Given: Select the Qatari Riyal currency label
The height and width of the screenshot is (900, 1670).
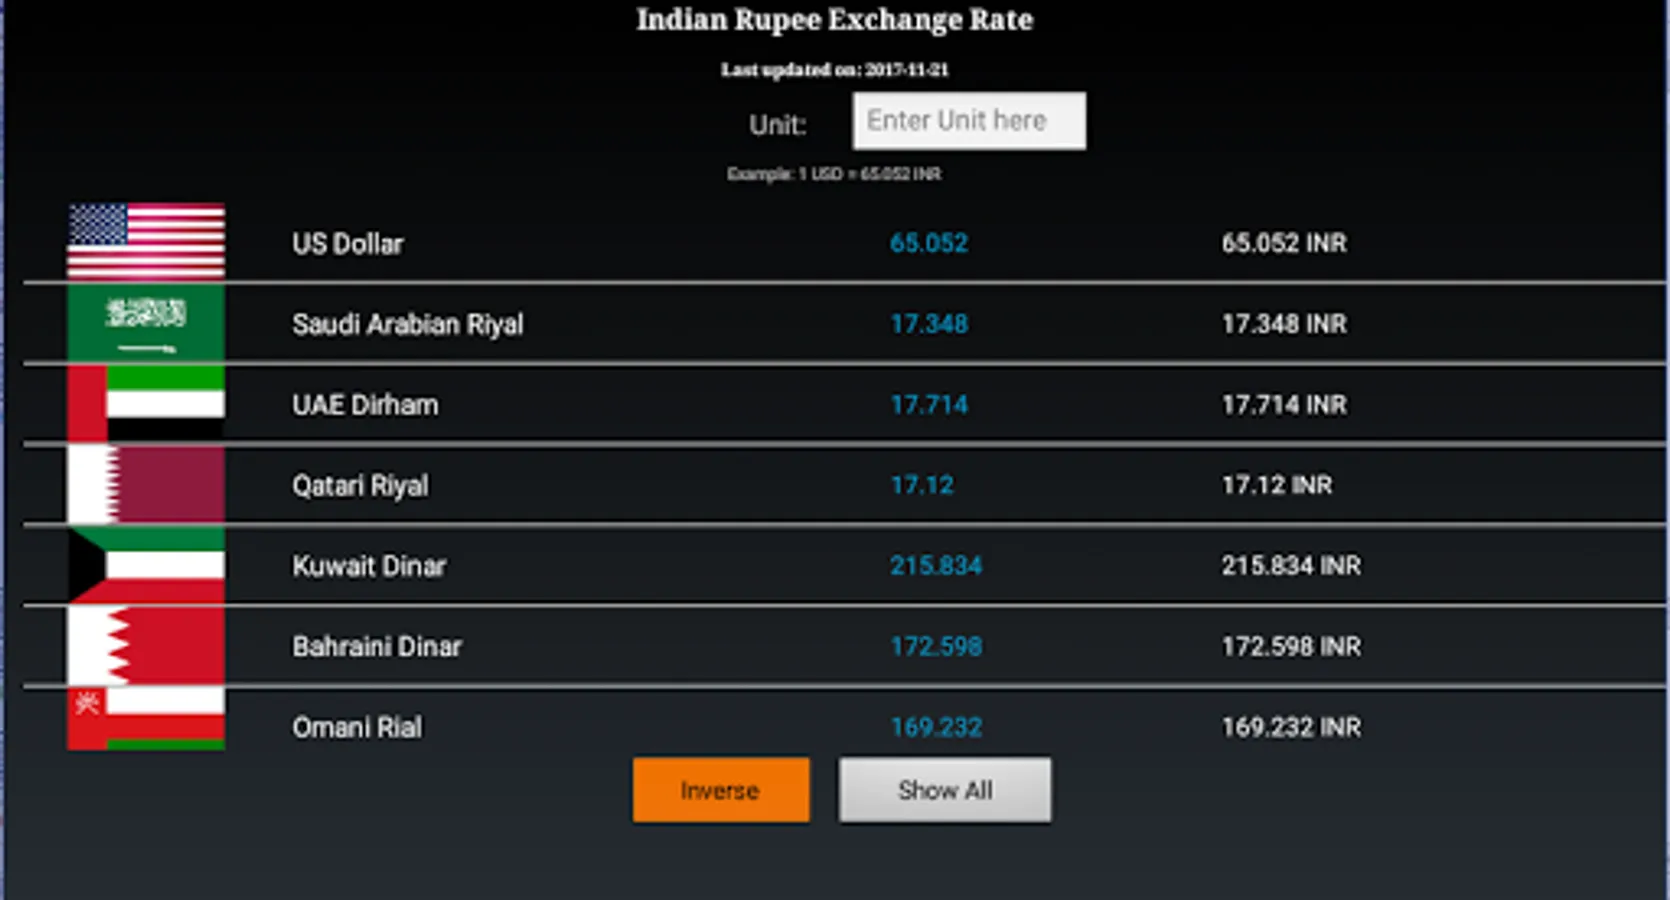Looking at the screenshot, I should 360,486.
